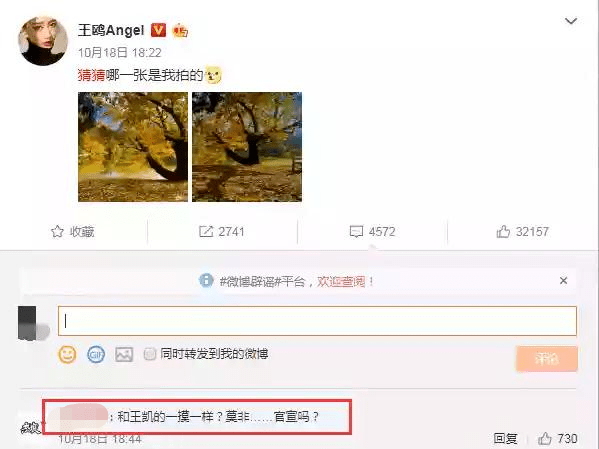Dismiss the 微博辟谣 notice banner

click(x=563, y=280)
